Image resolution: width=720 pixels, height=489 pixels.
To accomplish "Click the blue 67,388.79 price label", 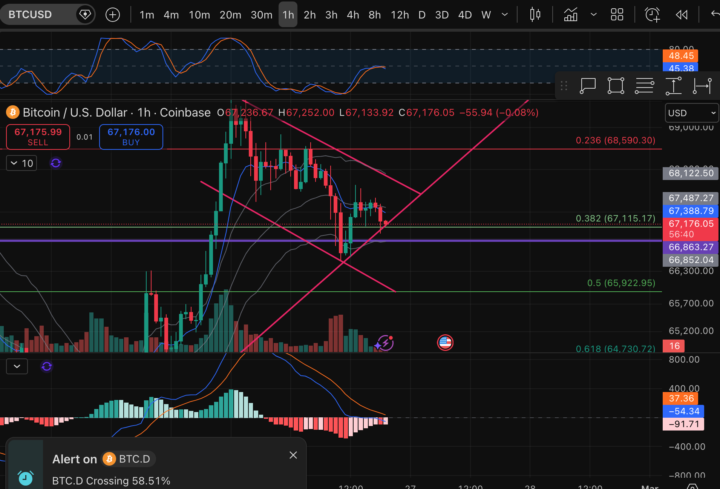I will tap(690, 211).
